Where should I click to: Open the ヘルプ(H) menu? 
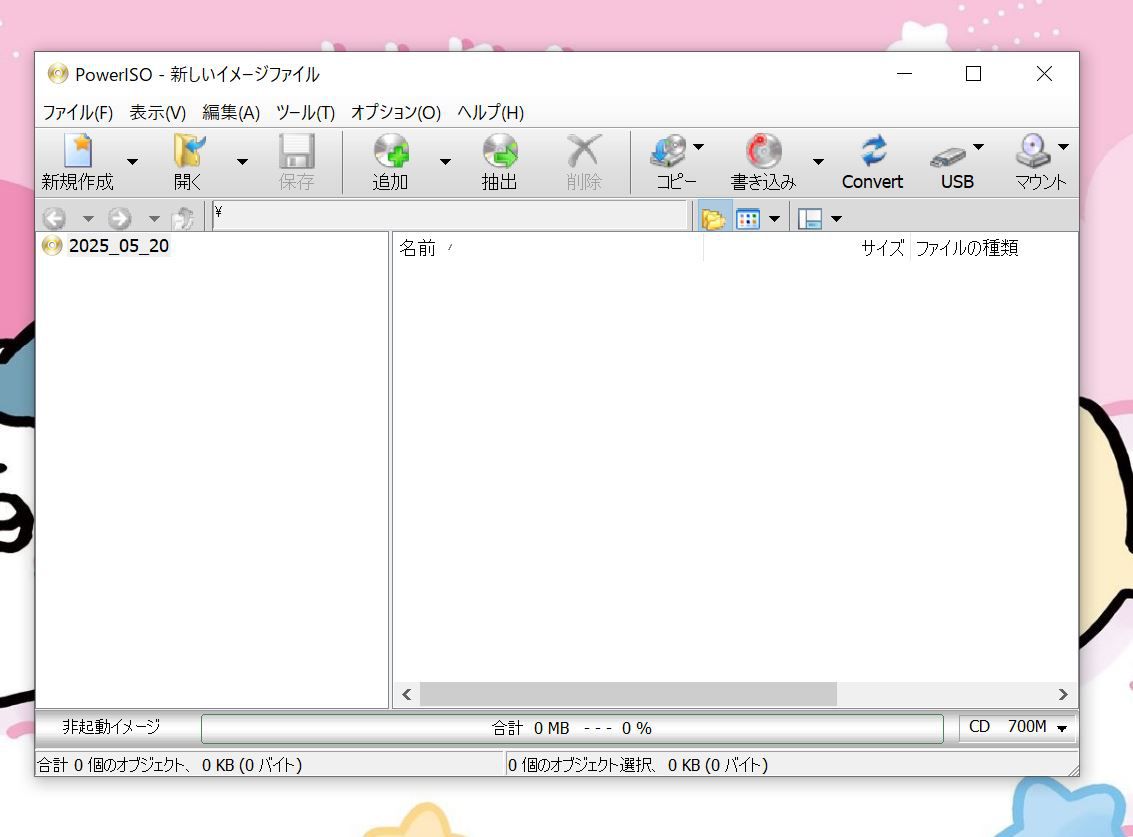(491, 113)
